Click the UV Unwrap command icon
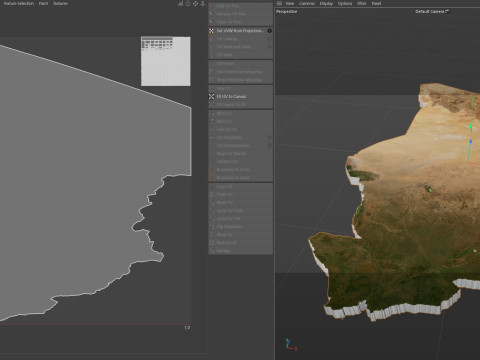This screenshot has height=360, width=480. click(211, 39)
